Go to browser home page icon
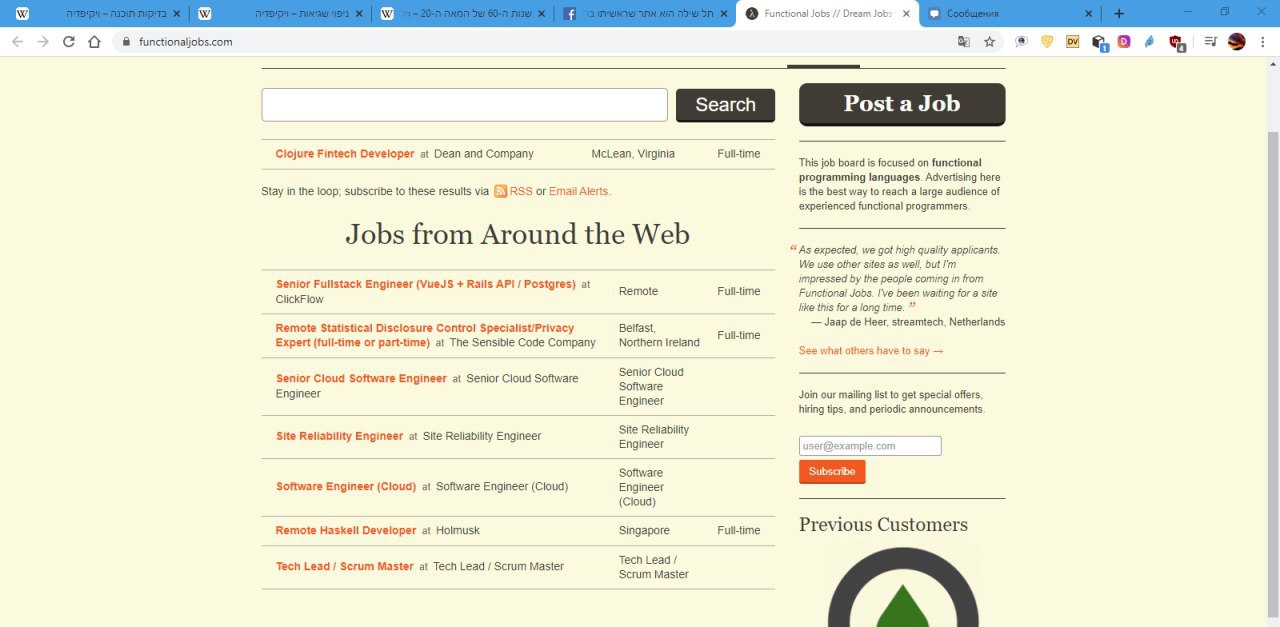This screenshot has width=1280, height=627. point(94,41)
